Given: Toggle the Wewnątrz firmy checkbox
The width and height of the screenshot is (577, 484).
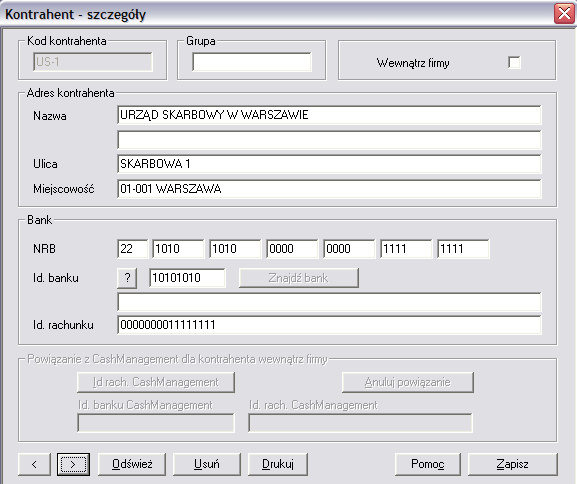Looking at the screenshot, I should 514,62.
